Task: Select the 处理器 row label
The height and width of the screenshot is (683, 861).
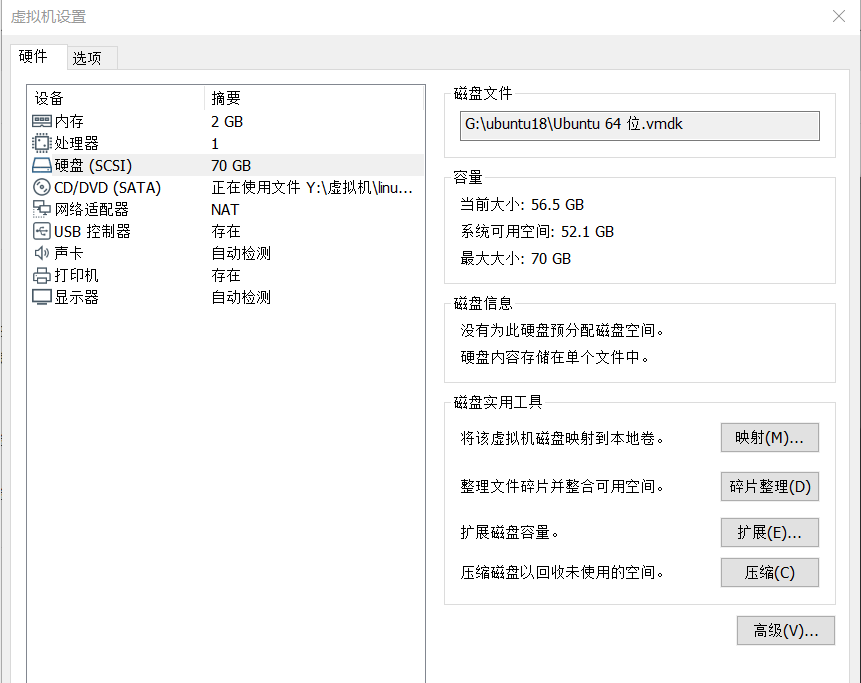Action: (76, 143)
